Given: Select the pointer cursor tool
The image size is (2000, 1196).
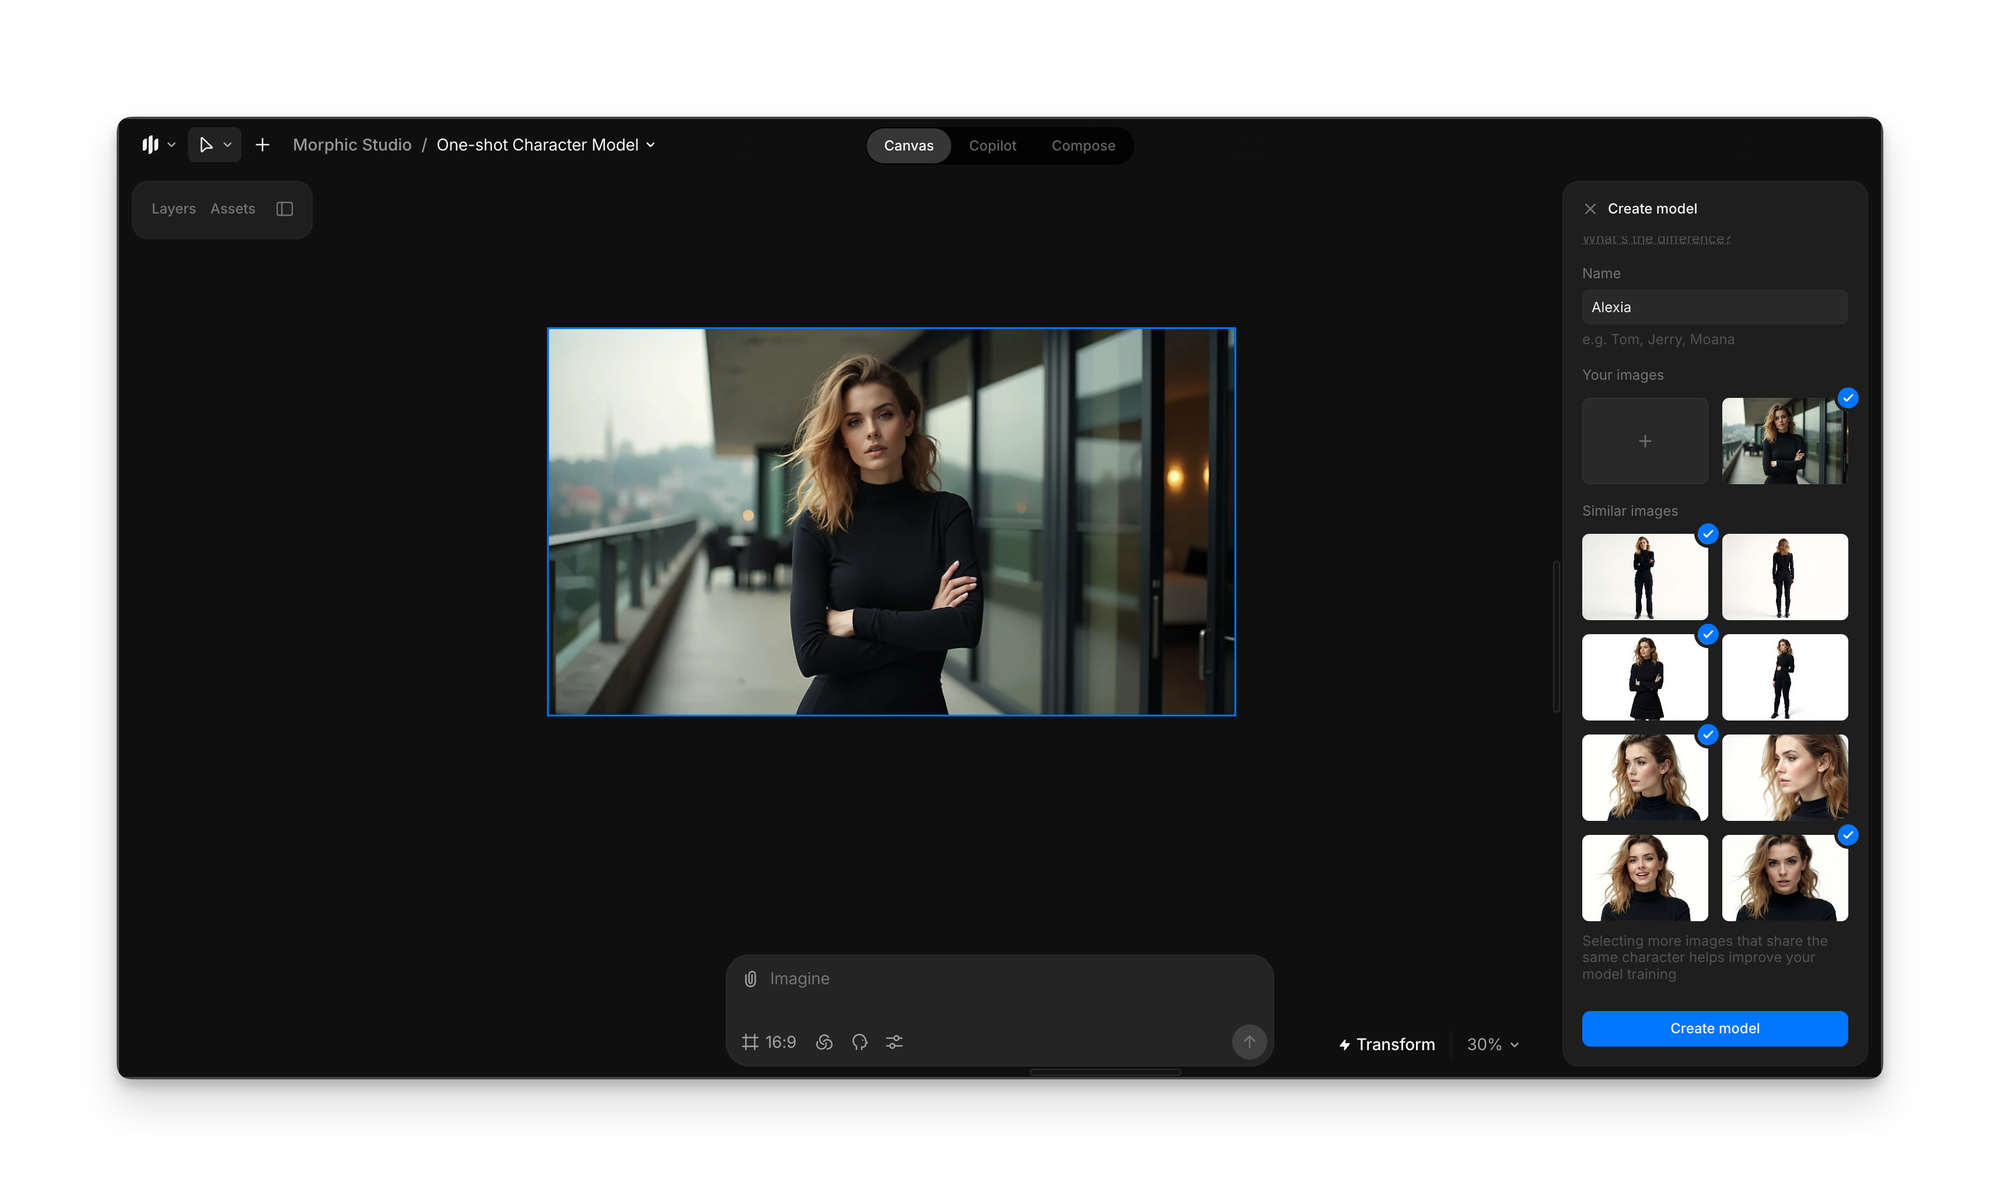Looking at the screenshot, I should pos(206,145).
